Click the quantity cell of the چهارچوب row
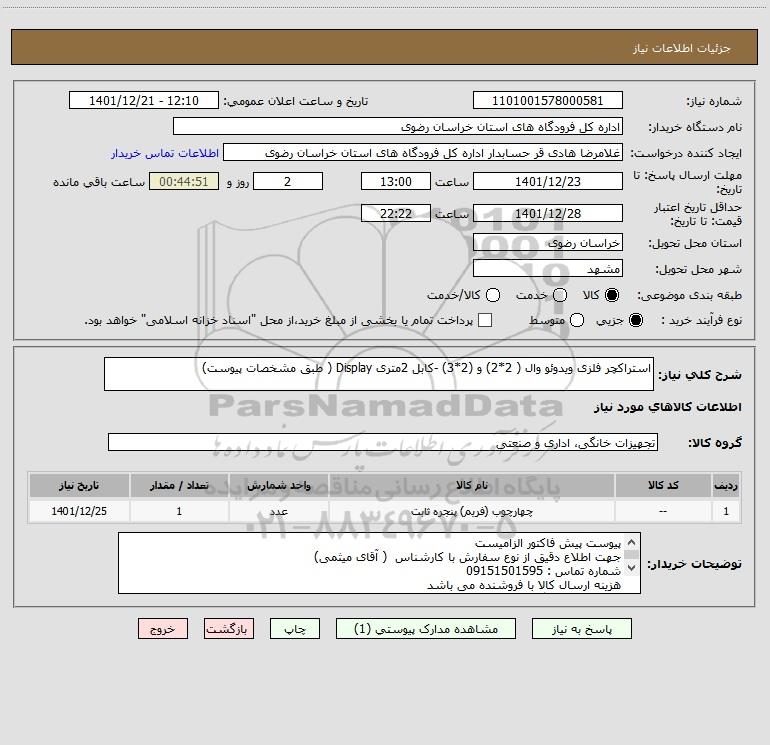Image resolution: width=770 pixels, height=745 pixels. [x=179, y=511]
